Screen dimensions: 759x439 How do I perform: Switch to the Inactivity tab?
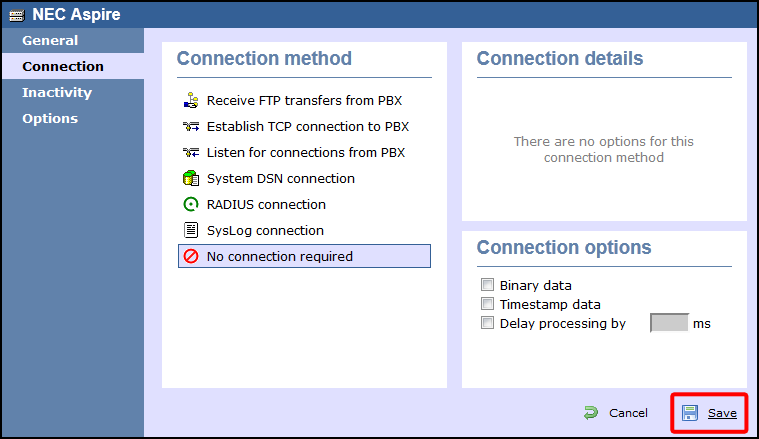(x=57, y=93)
